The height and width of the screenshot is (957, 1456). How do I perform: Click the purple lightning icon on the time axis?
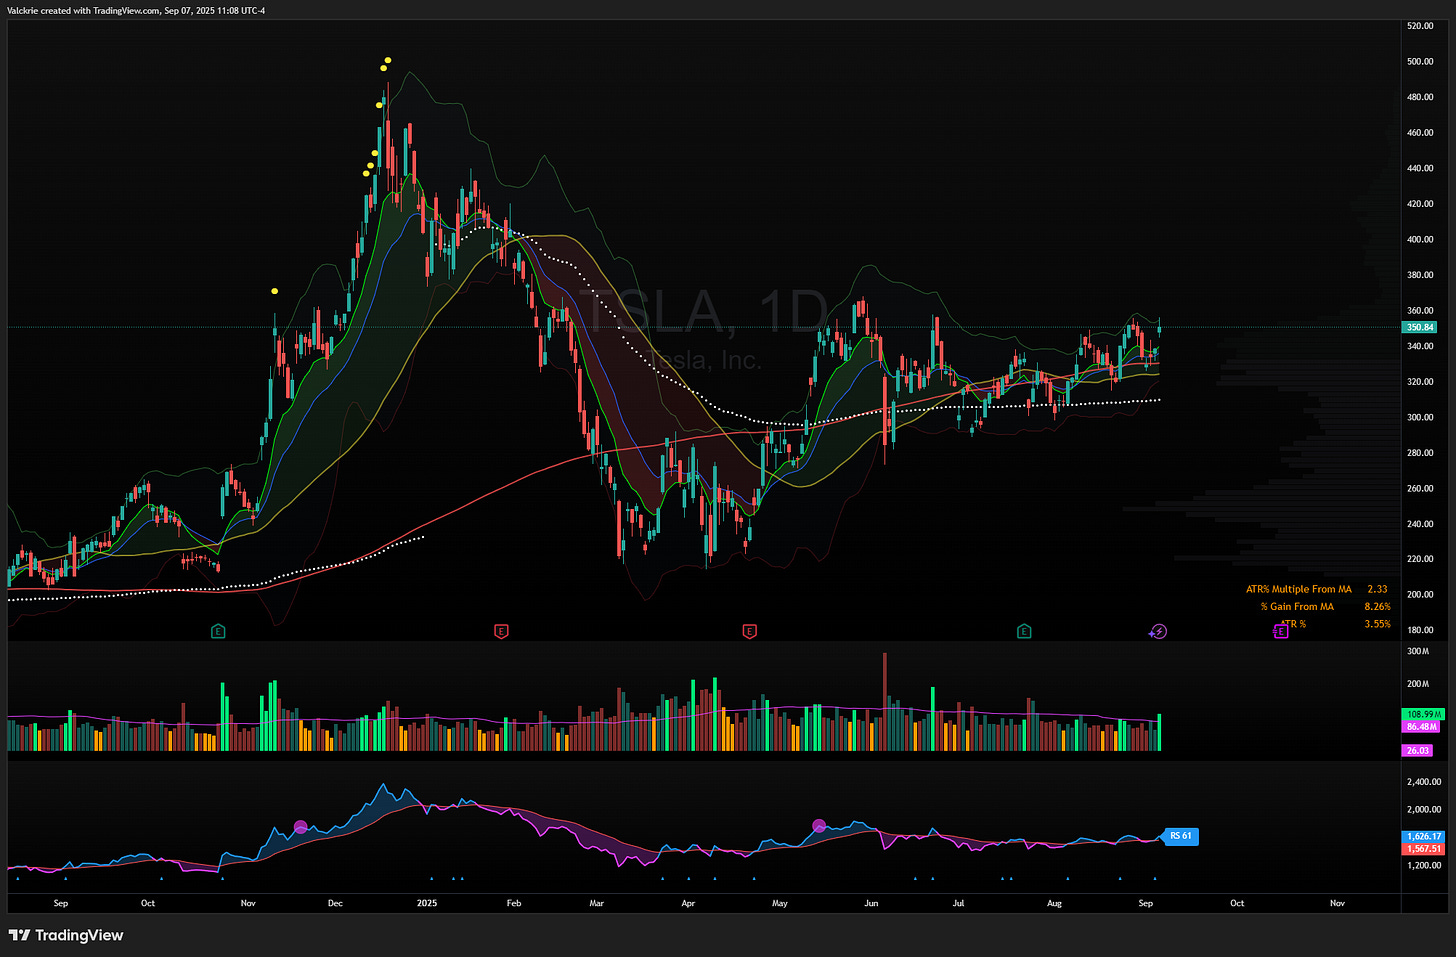tap(1158, 631)
